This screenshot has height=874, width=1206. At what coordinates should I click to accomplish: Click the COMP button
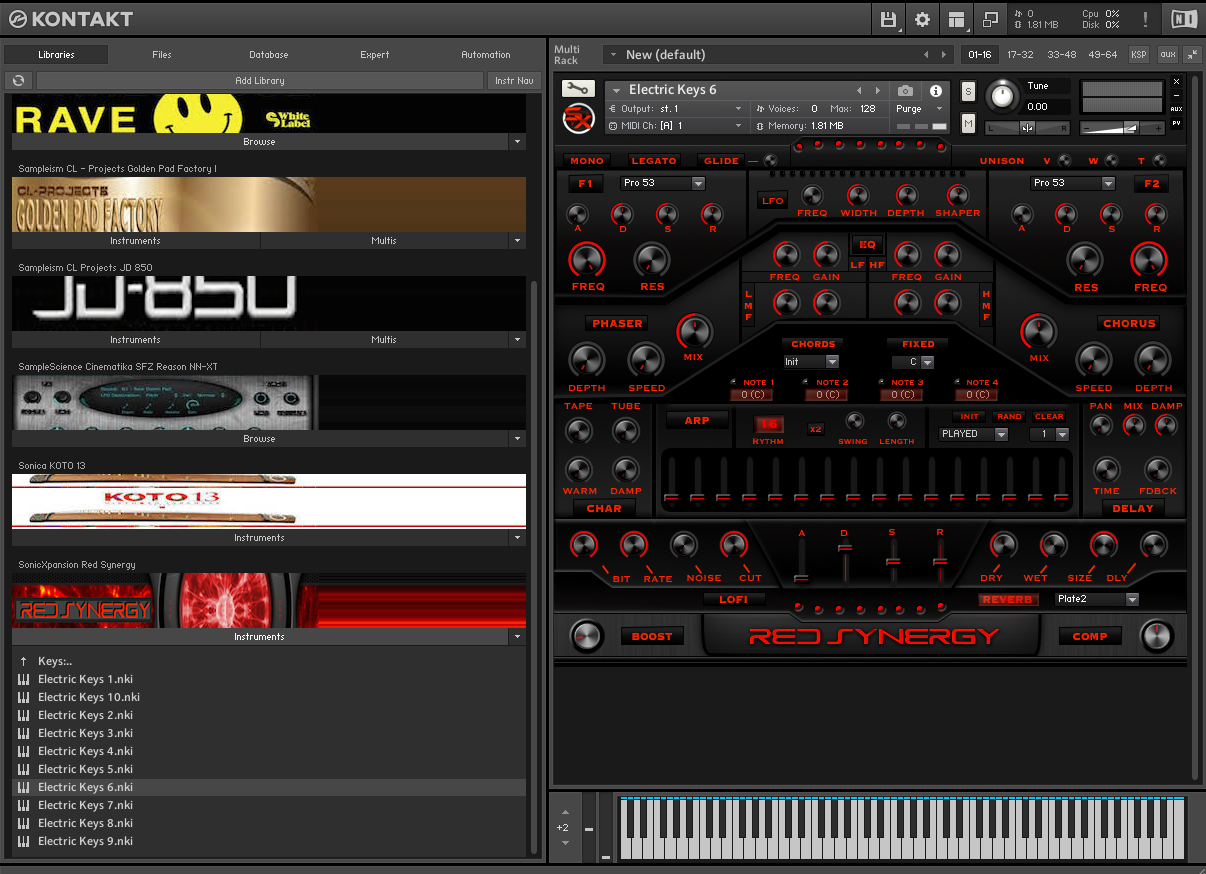[1090, 636]
